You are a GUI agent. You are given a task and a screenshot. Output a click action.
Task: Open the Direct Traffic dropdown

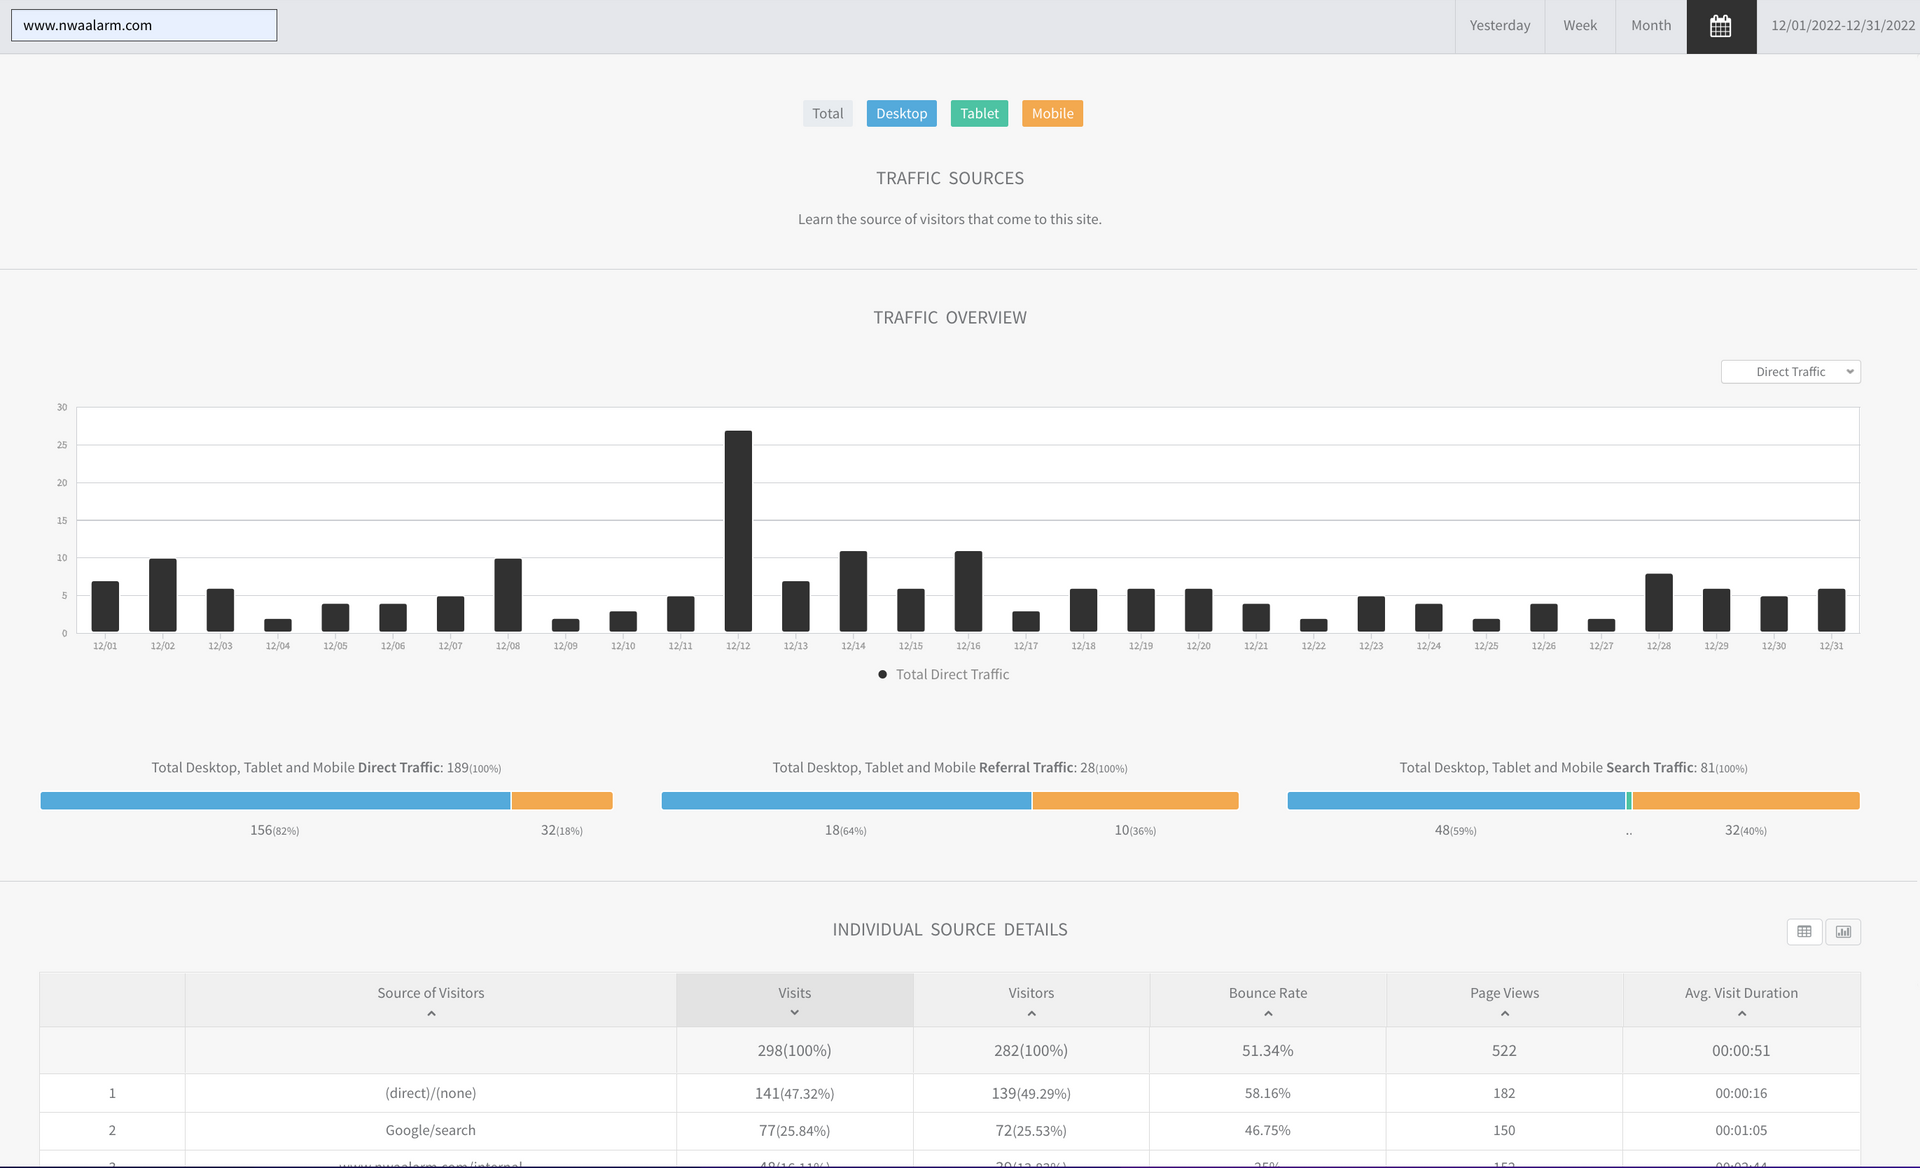click(1790, 372)
